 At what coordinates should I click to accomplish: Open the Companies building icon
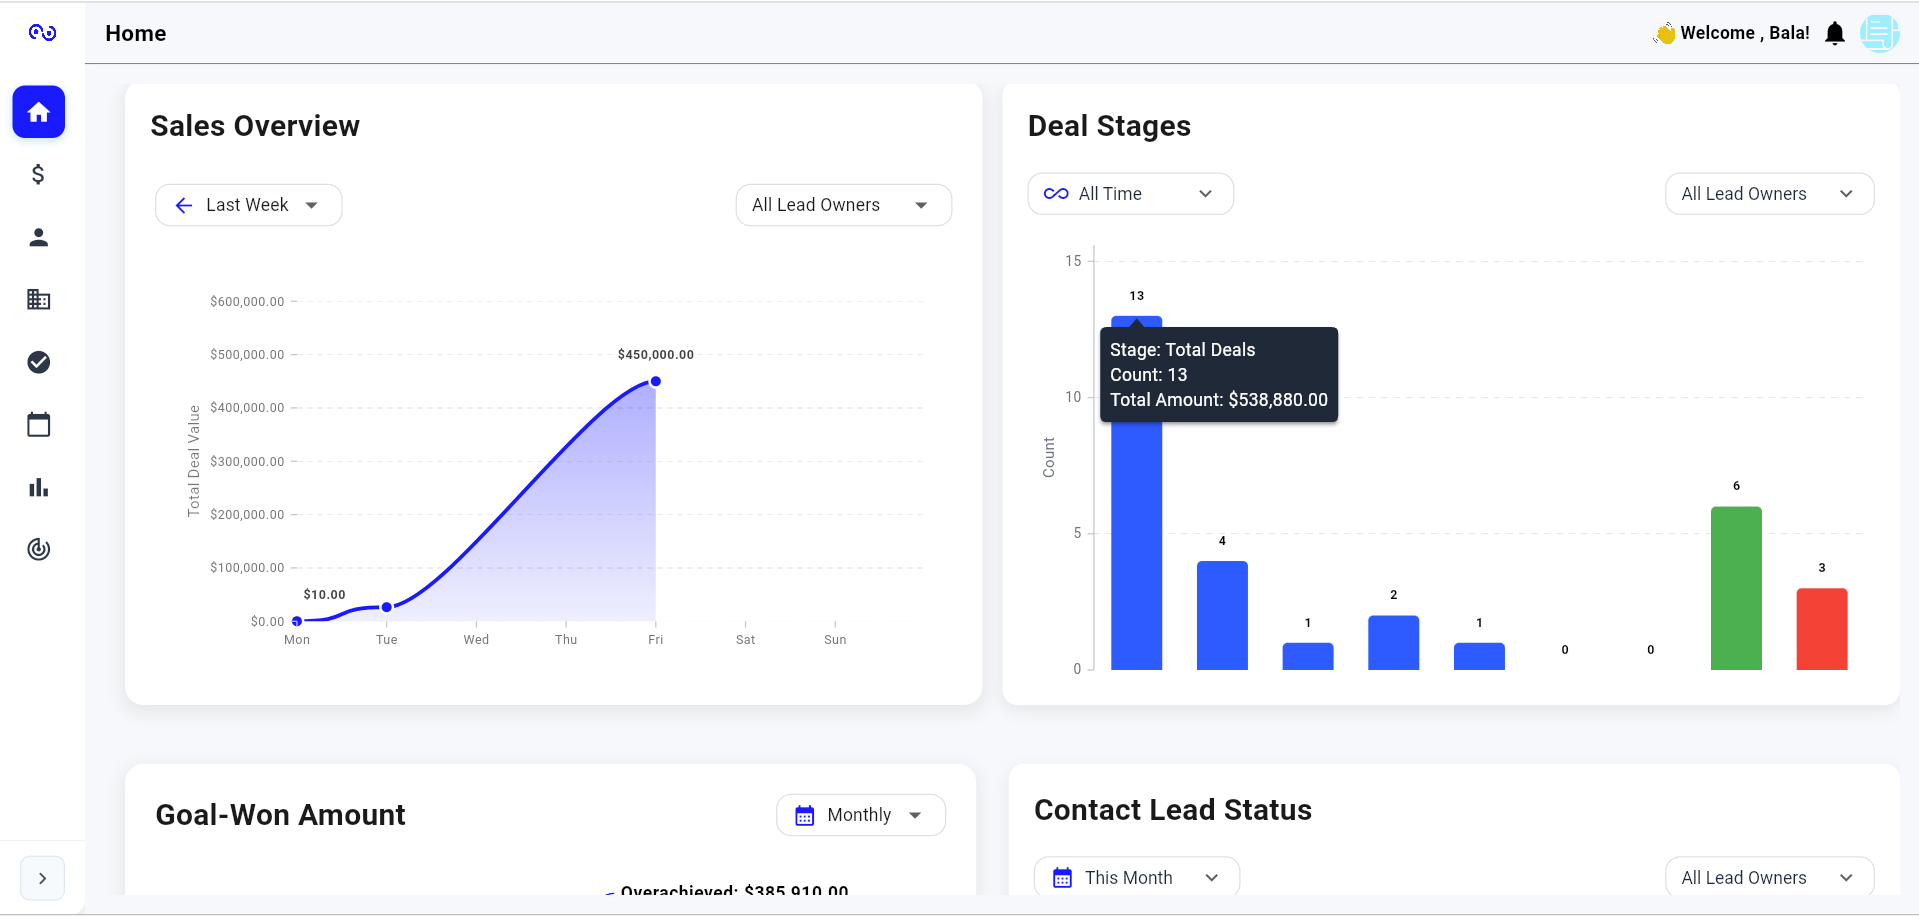click(39, 299)
